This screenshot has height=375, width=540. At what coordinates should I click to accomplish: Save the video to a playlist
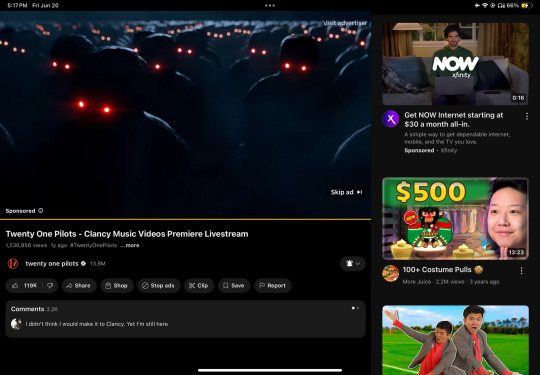pyautogui.click(x=234, y=285)
